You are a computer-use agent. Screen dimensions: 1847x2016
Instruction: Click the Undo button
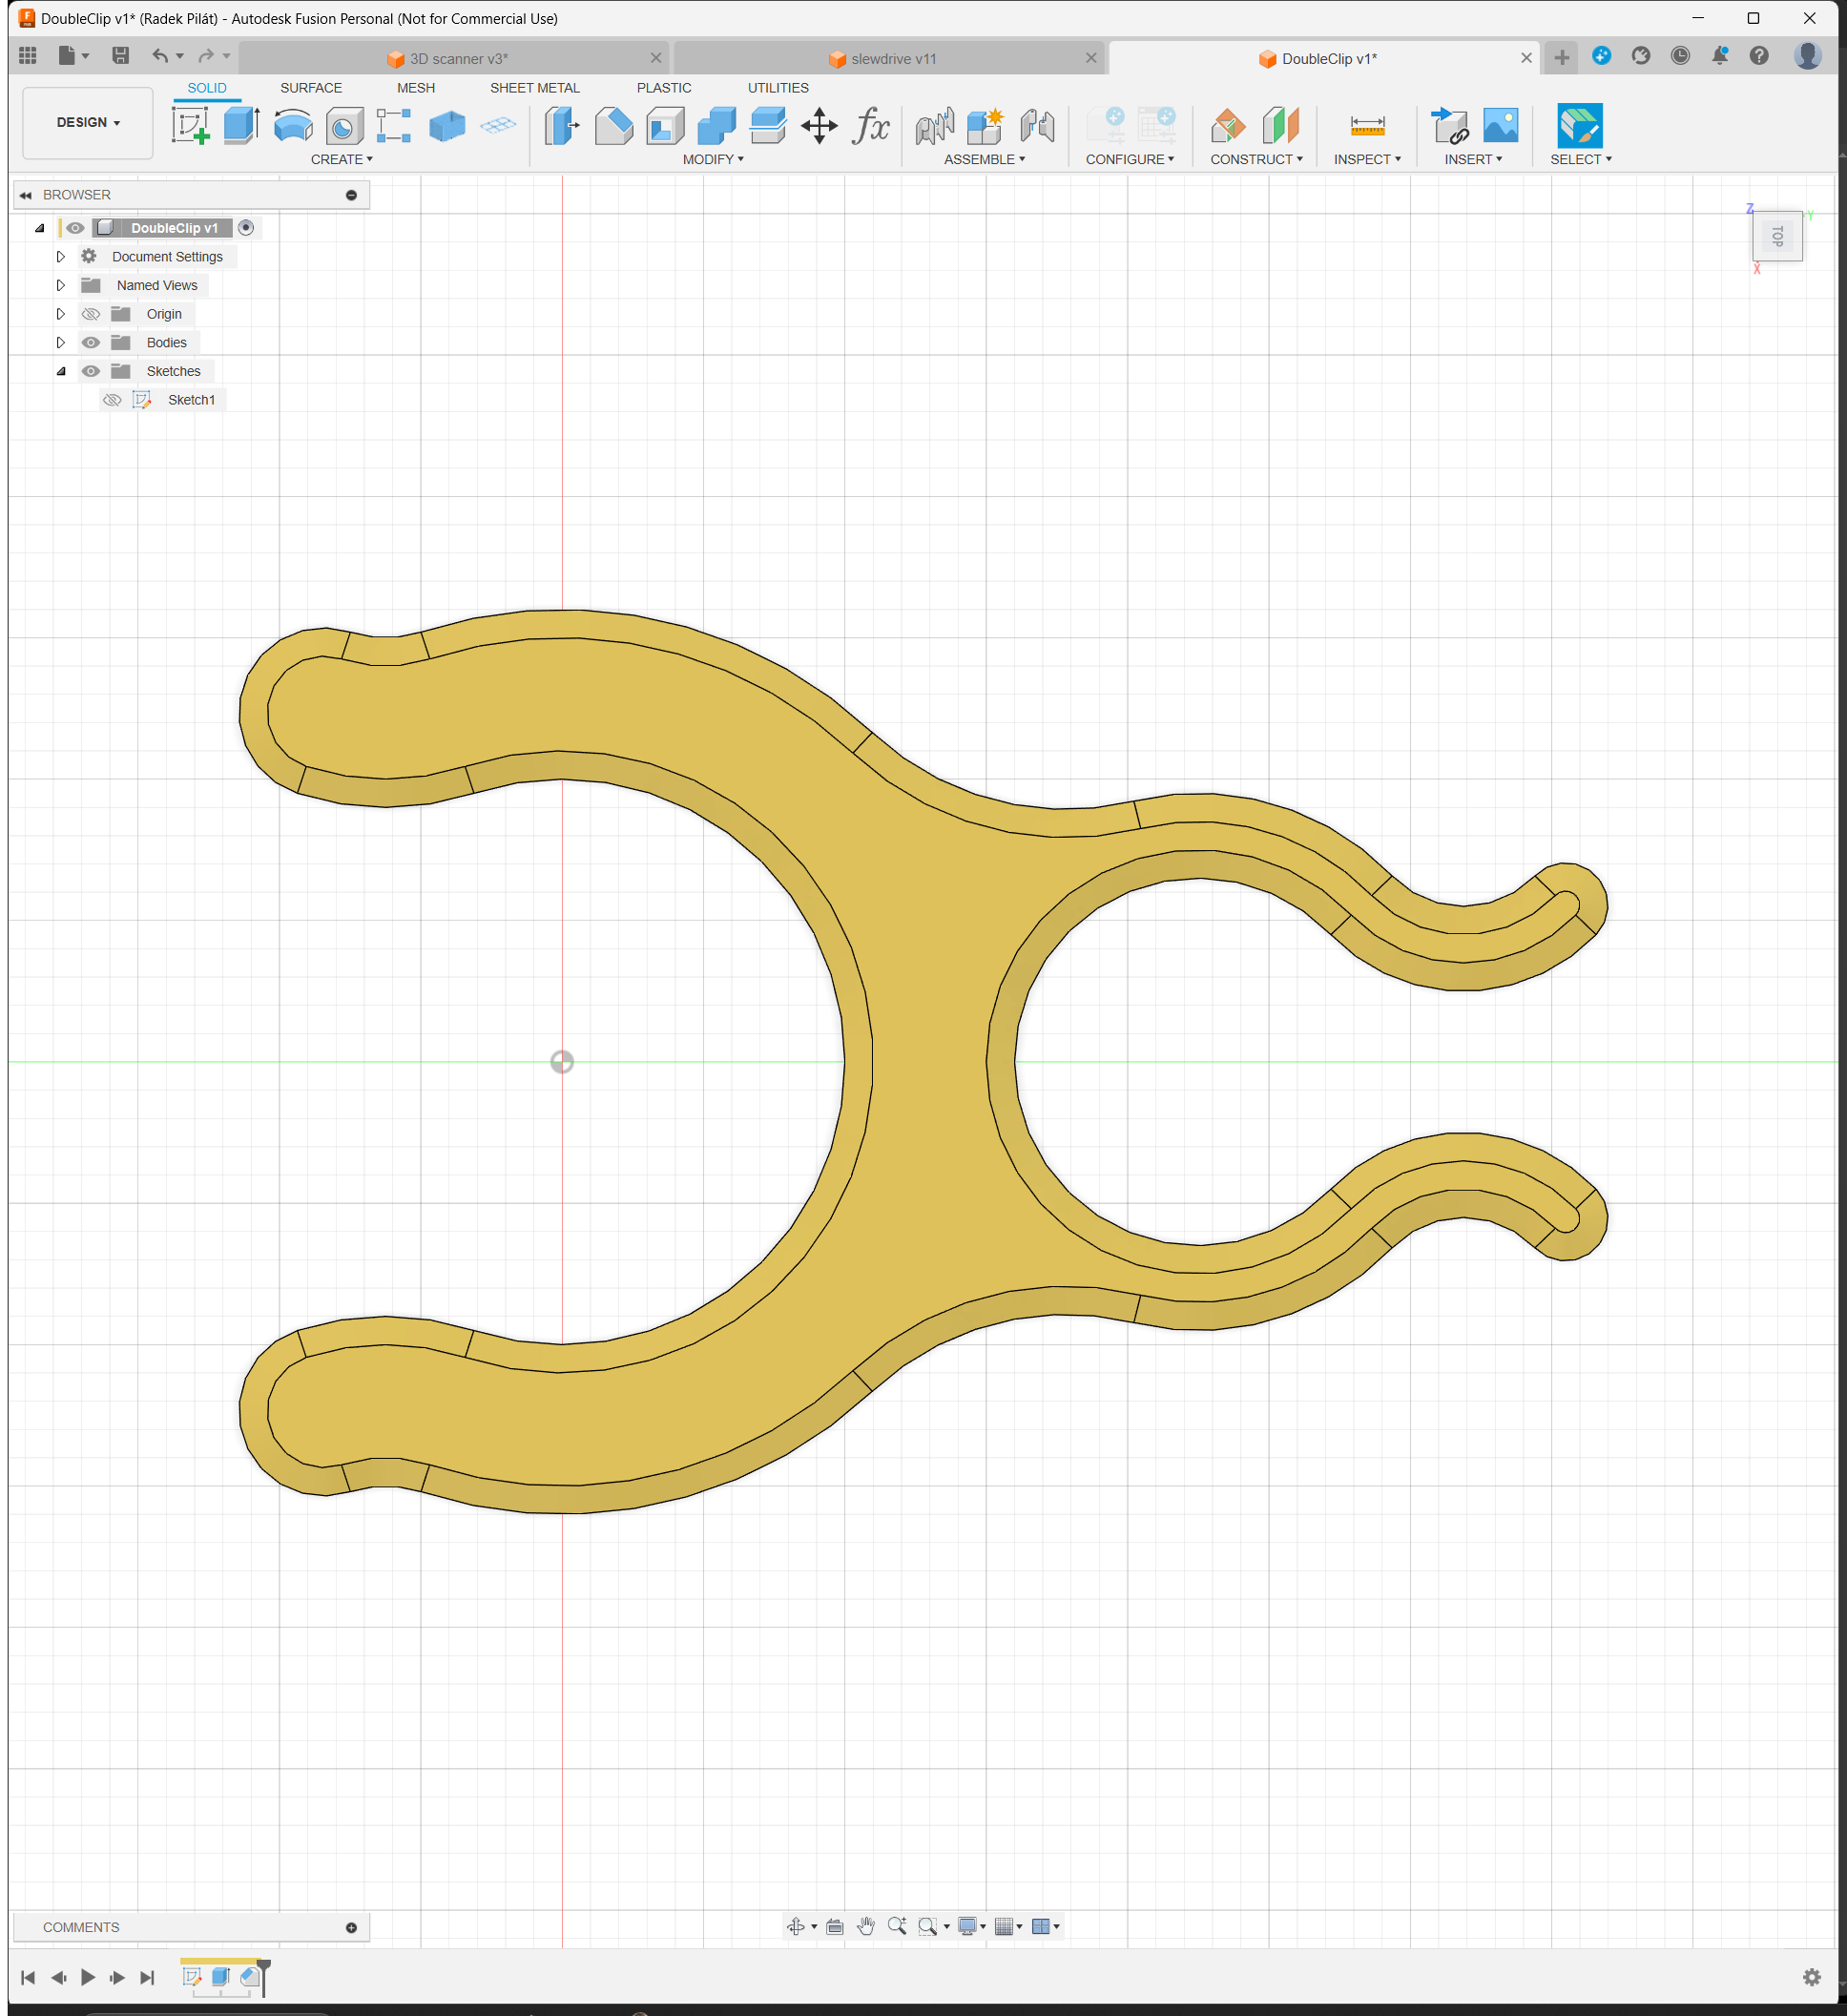coord(159,56)
